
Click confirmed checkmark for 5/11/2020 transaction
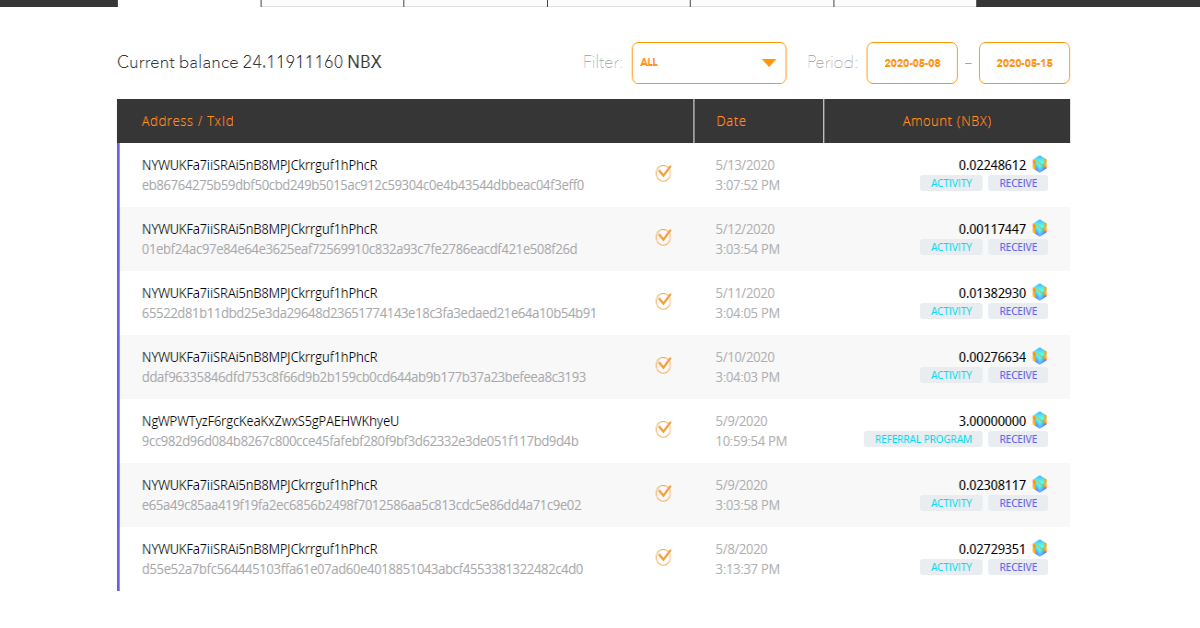663,301
